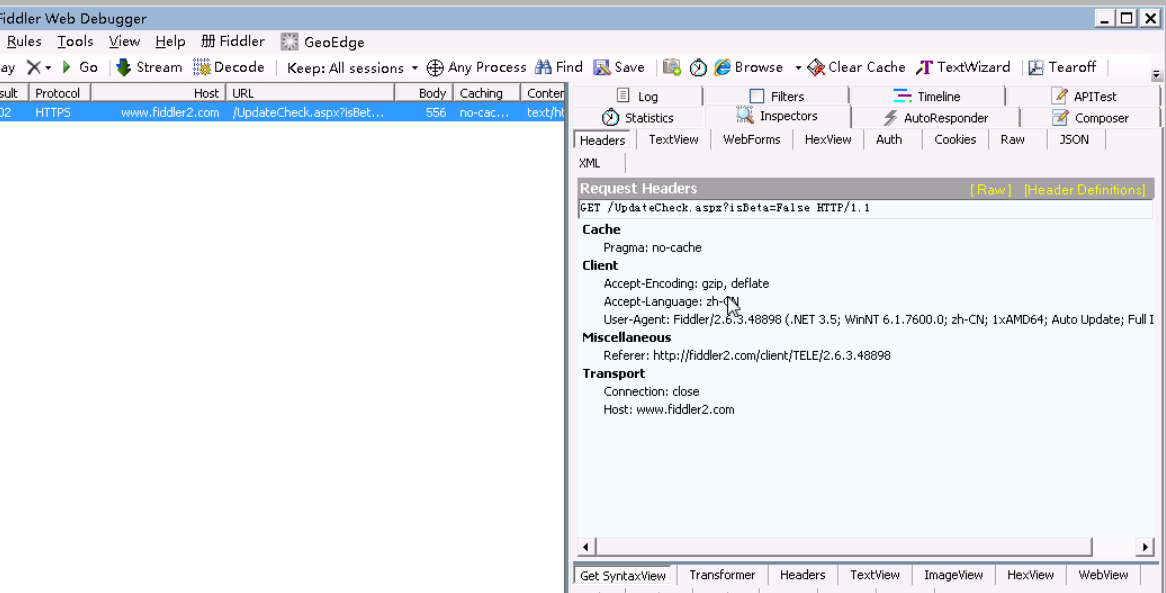Image resolution: width=1166 pixels, height=593 pixels.
Task: Open the WebView response tab
Action: tap(1103, 574)
